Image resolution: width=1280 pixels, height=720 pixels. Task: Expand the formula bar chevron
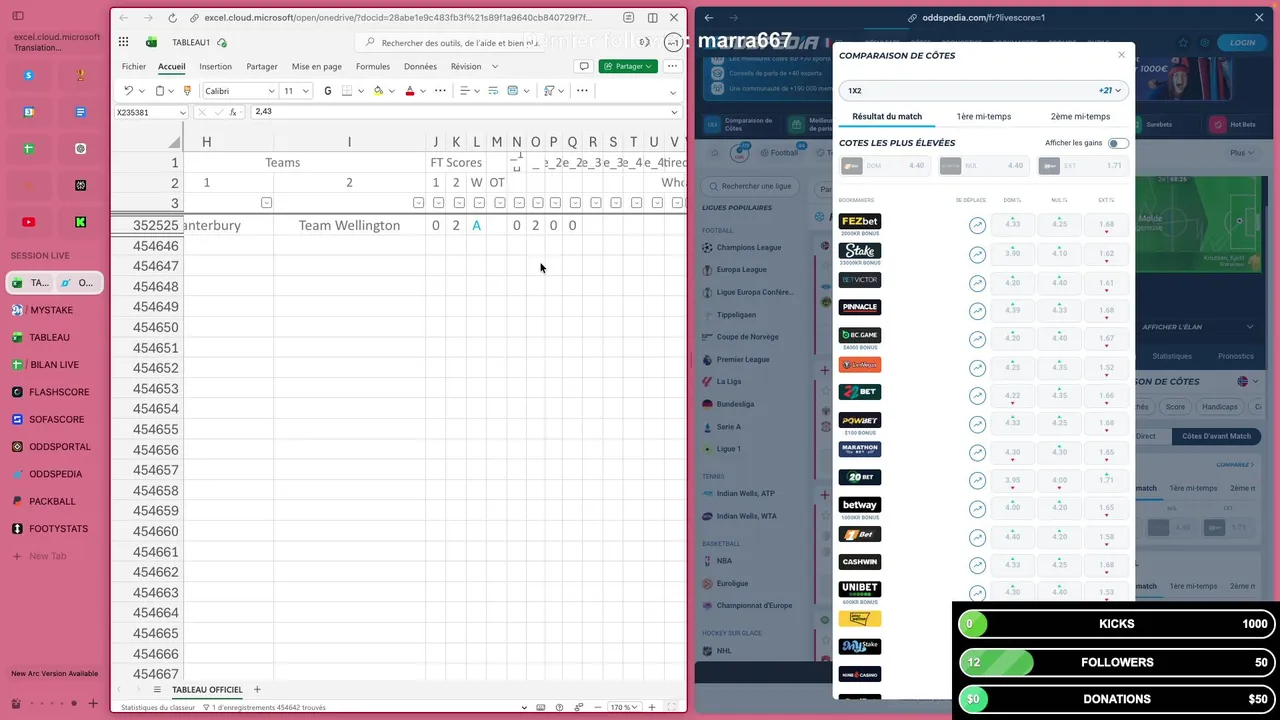(x=675, y=112)
